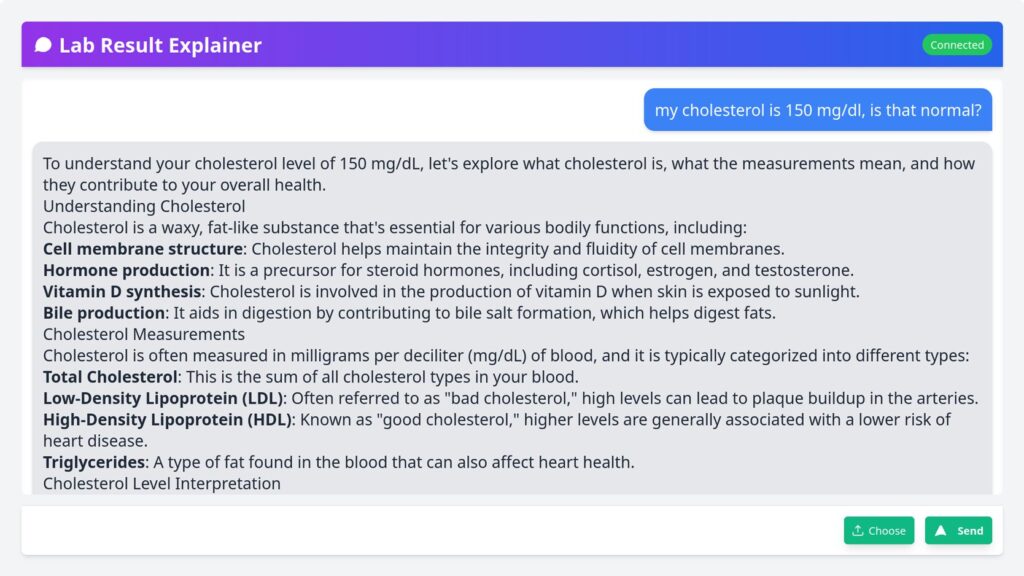Click the 'Cholesterol Level Interpretation' heading
The width and height of the screenshot is (1024, 576).
[x=161, y=483]
